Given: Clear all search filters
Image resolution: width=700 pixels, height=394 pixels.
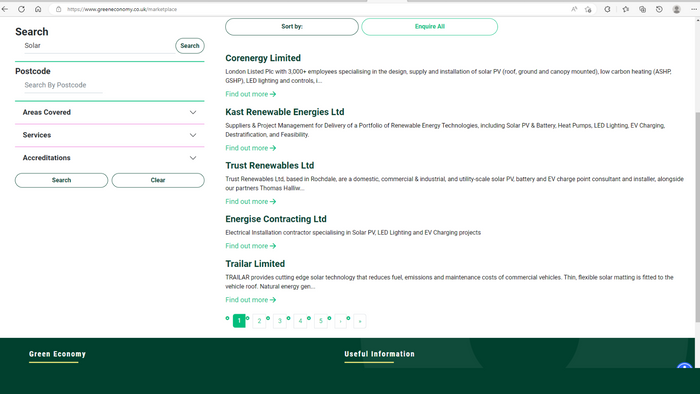Looking at the screenshot, I should 158,180.
